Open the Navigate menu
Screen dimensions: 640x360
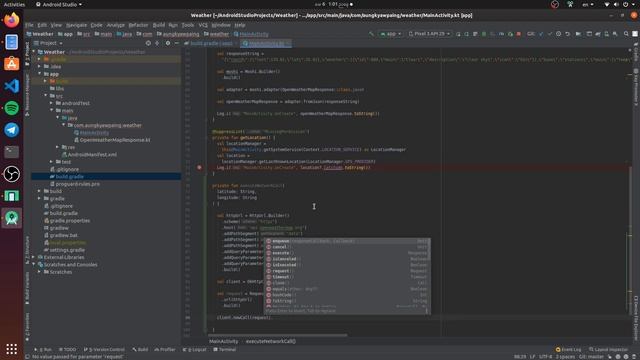tap(76, 25)
